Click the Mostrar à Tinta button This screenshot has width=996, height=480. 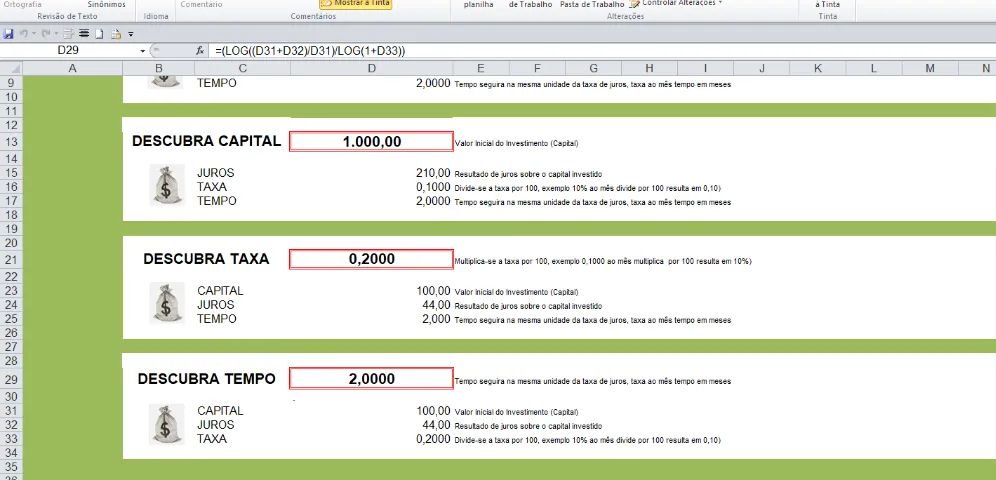tap(356, 4)
